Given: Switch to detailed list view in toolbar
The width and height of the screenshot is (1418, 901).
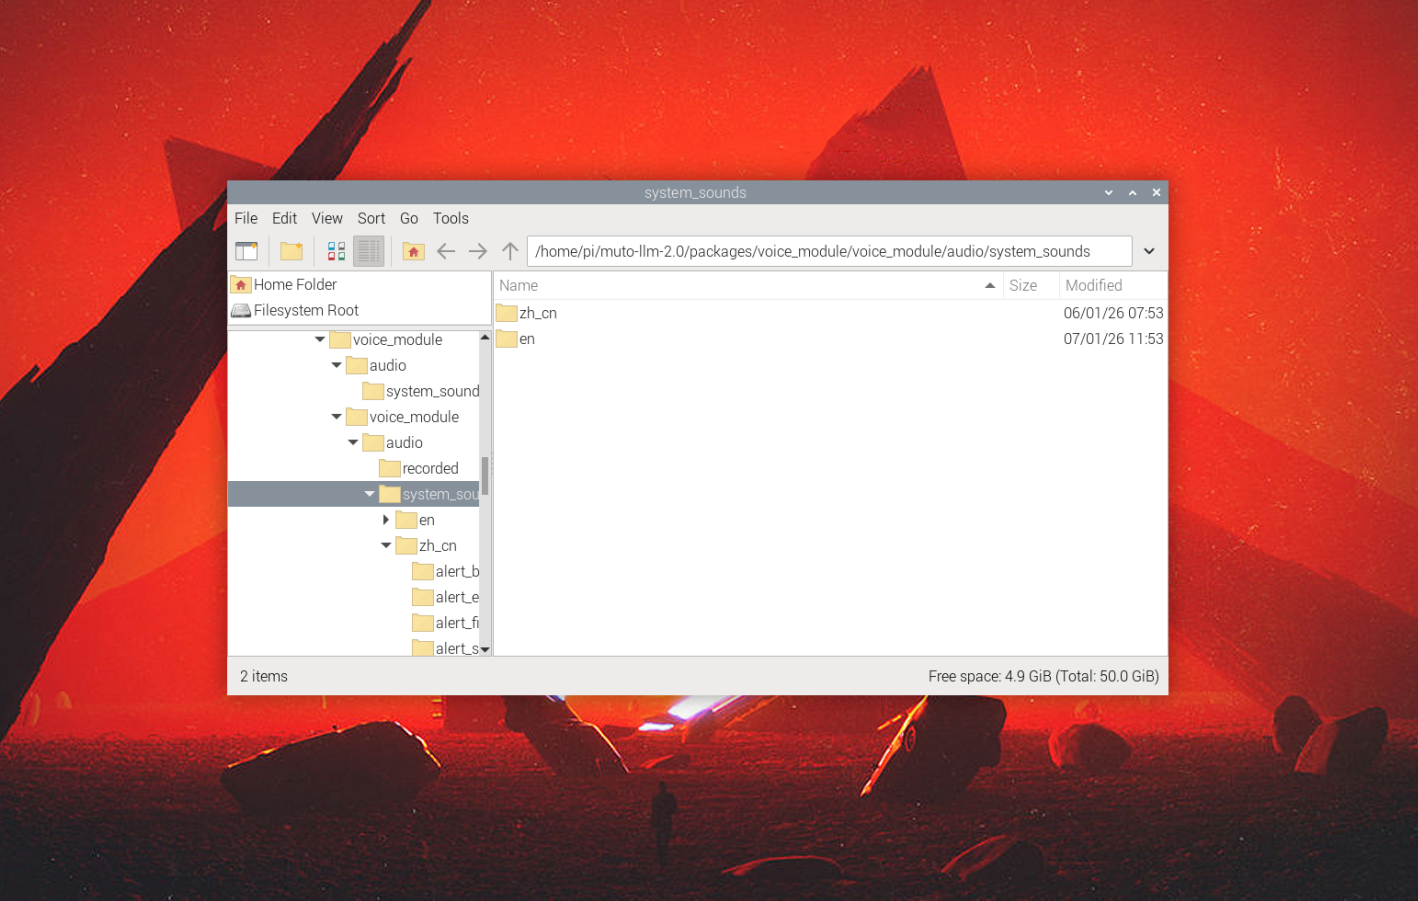Looking at the screenshot, I should pos(369,251).
